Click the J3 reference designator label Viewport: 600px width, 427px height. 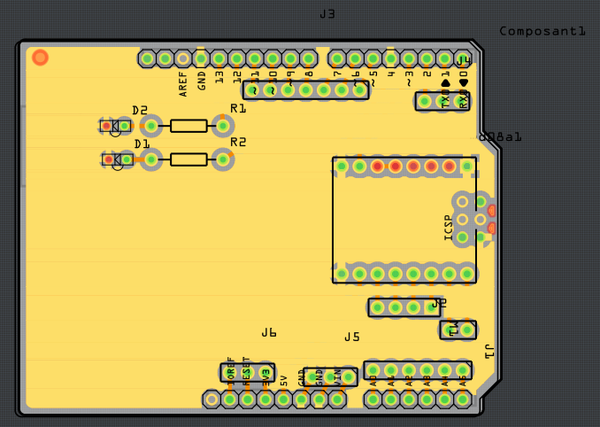click(x=327, y=14)
